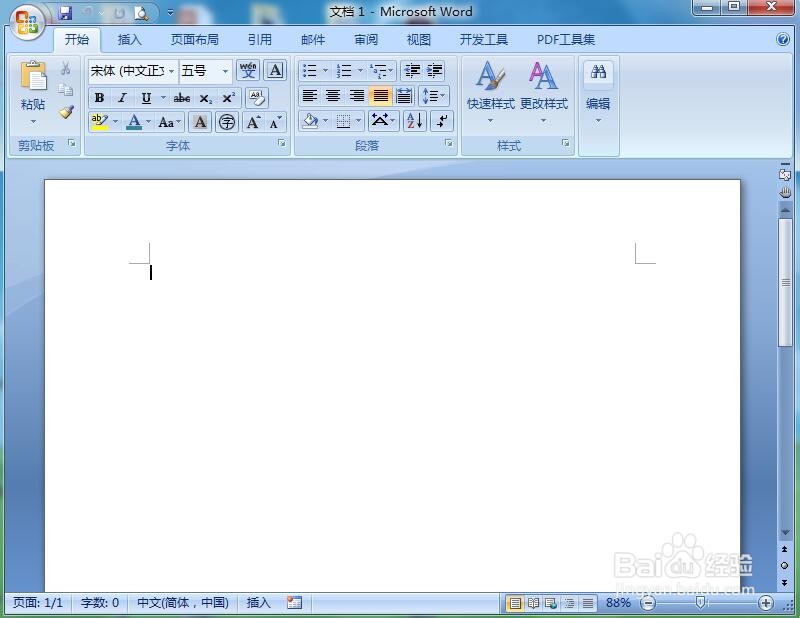The height and width of the screenshot is (618, 800).
Task: Open Word Help (question mark icon)
Action: pos(783,39)
